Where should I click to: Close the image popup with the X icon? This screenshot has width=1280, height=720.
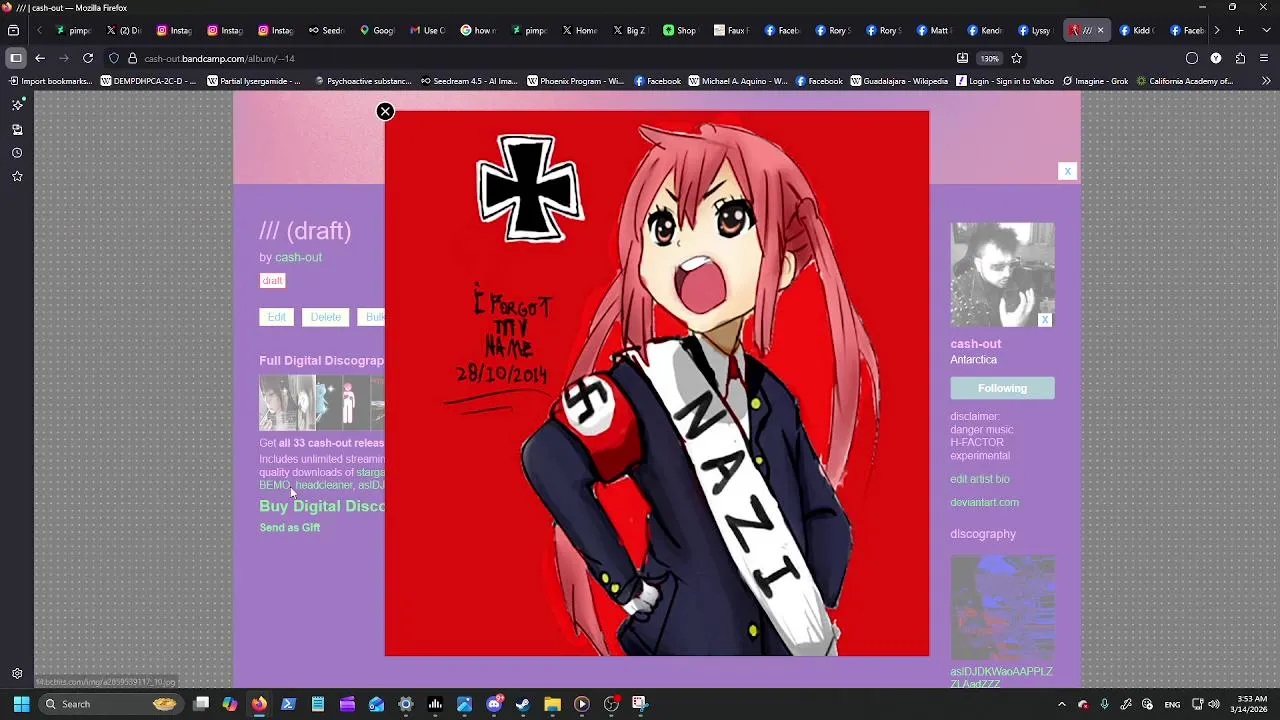[385, 111]
